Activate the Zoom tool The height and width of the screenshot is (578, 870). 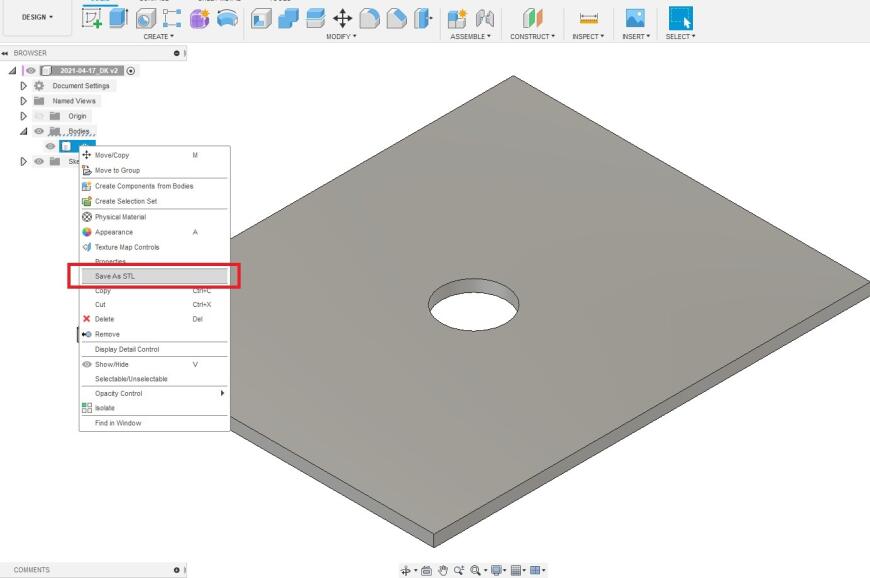459,570
